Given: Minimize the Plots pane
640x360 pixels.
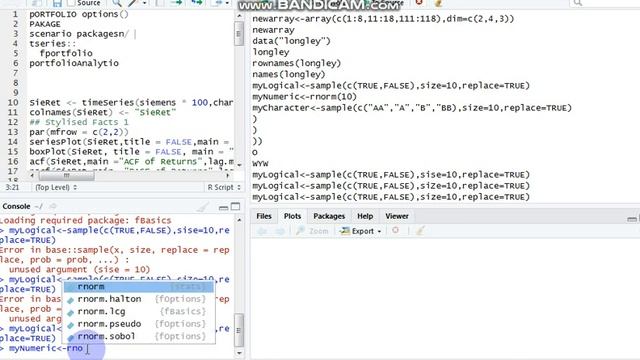Looking at the screenshot, I should coord(631,220).
